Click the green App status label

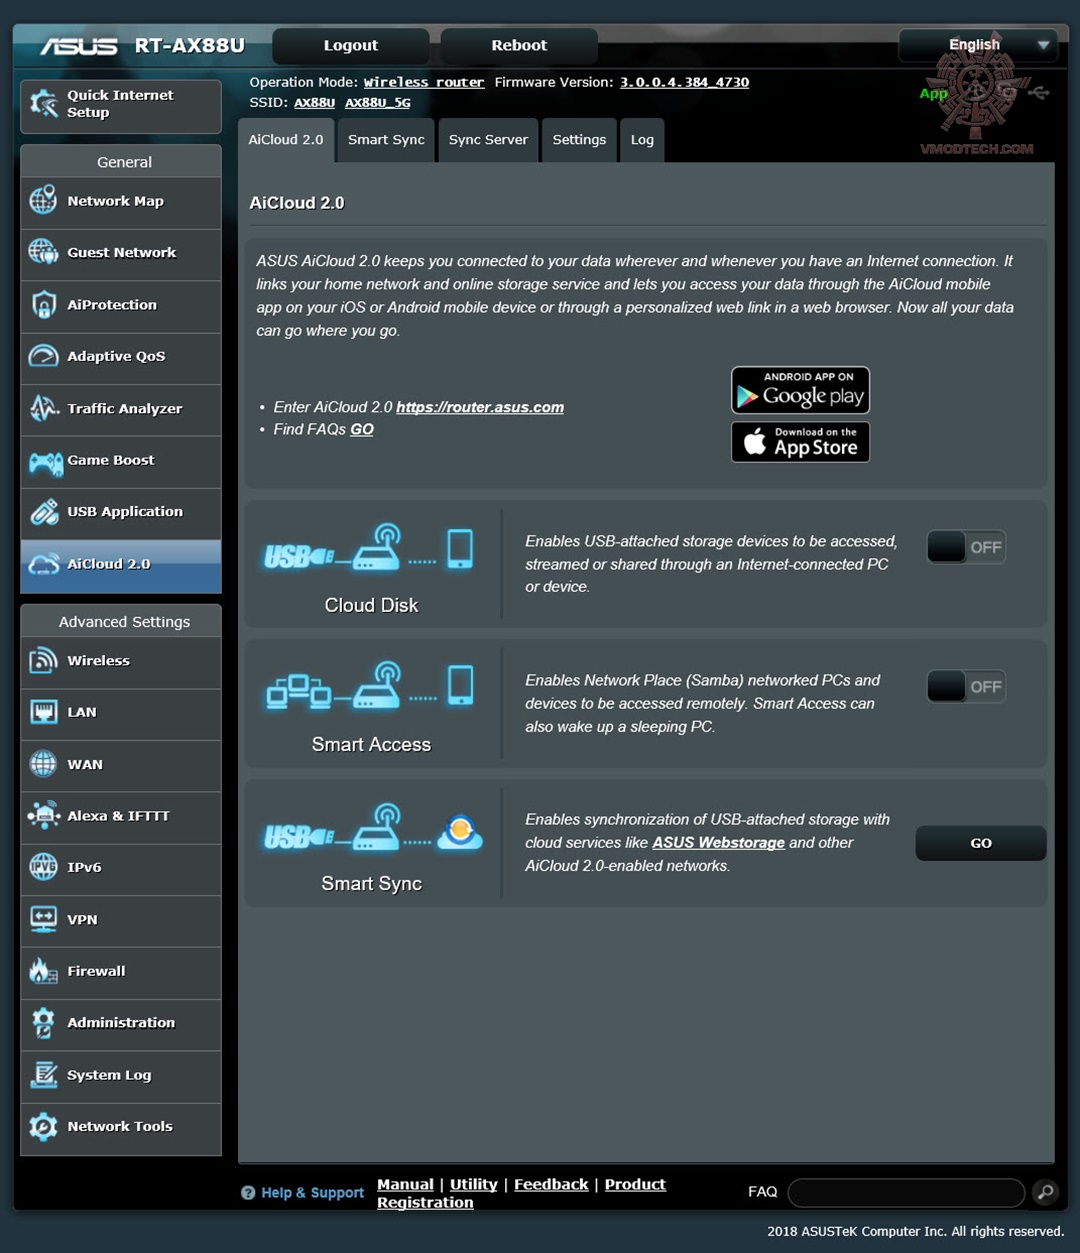(x=933, y=93)
